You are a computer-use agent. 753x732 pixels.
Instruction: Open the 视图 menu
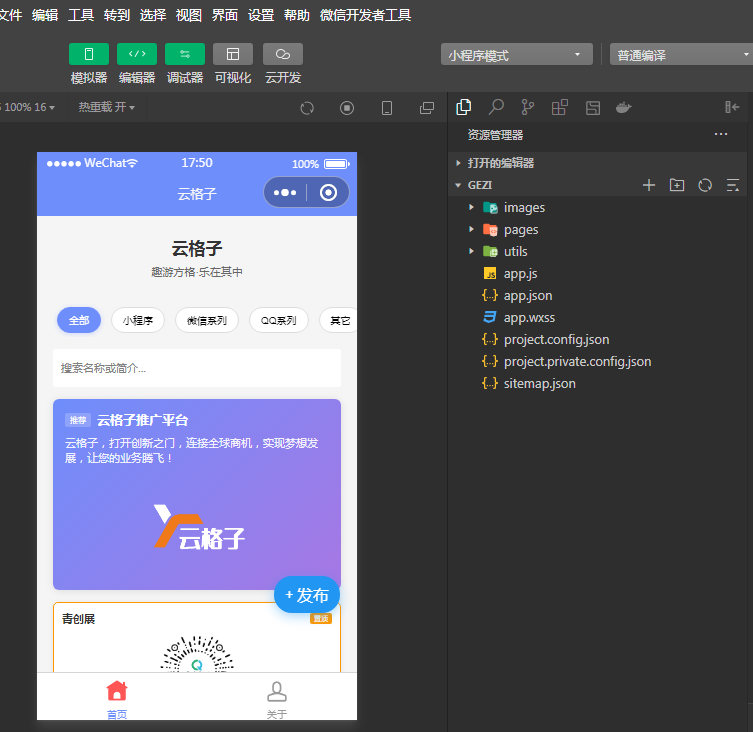tap(189, 15)
